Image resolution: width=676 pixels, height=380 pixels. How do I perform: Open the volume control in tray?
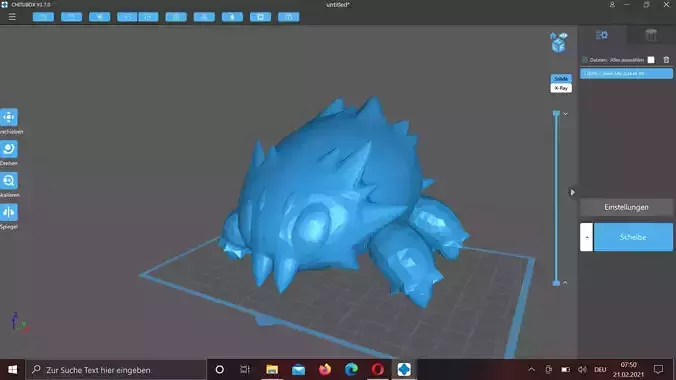[582, 370]
